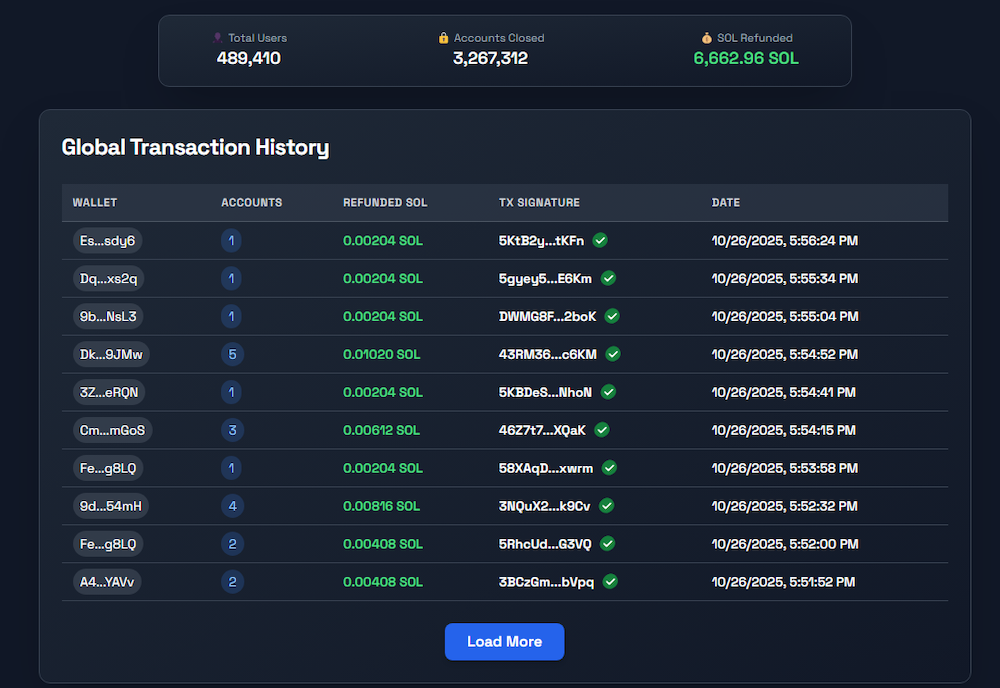
Task: Click the Load More button
Action: pos(504,641)
